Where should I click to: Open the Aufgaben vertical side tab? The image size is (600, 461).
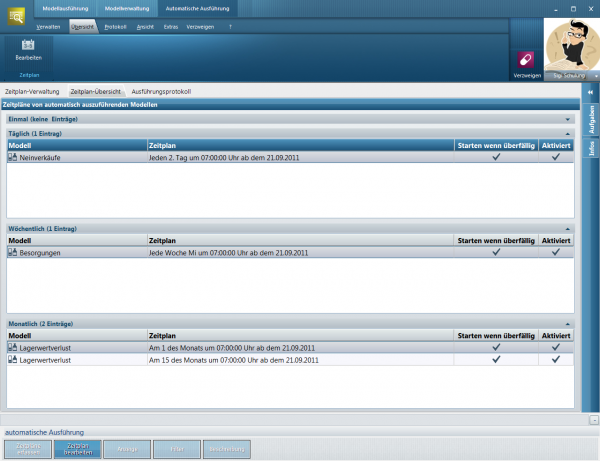click(591, 120)
